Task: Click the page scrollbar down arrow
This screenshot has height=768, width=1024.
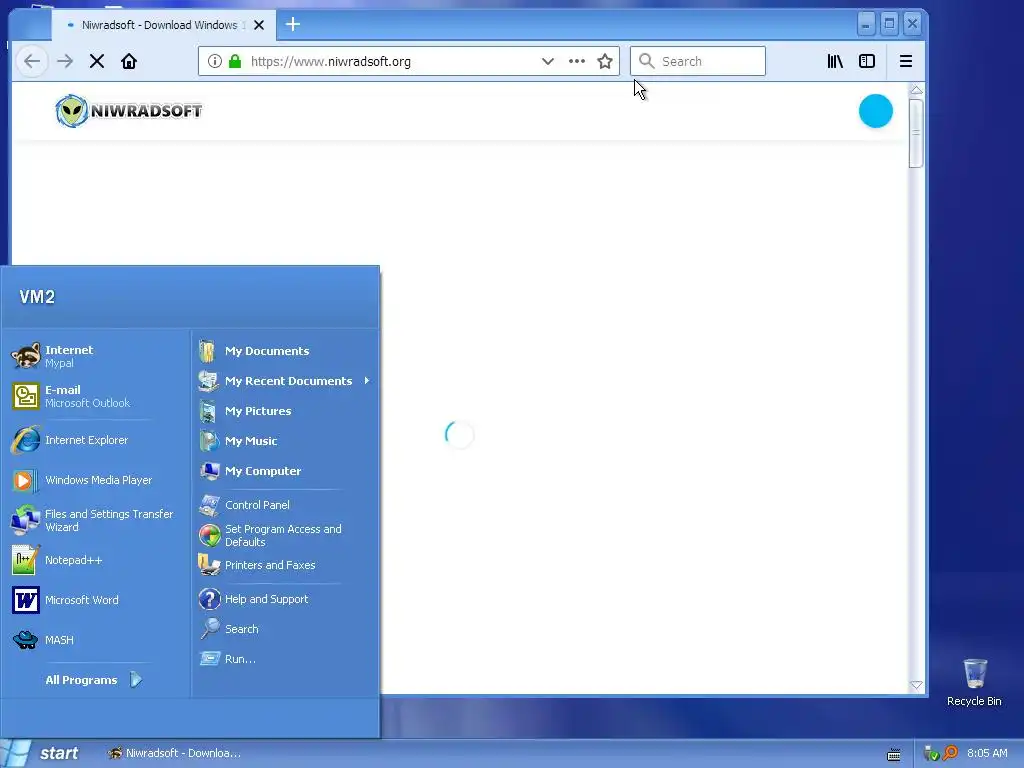Action: [x=916, y=685]
